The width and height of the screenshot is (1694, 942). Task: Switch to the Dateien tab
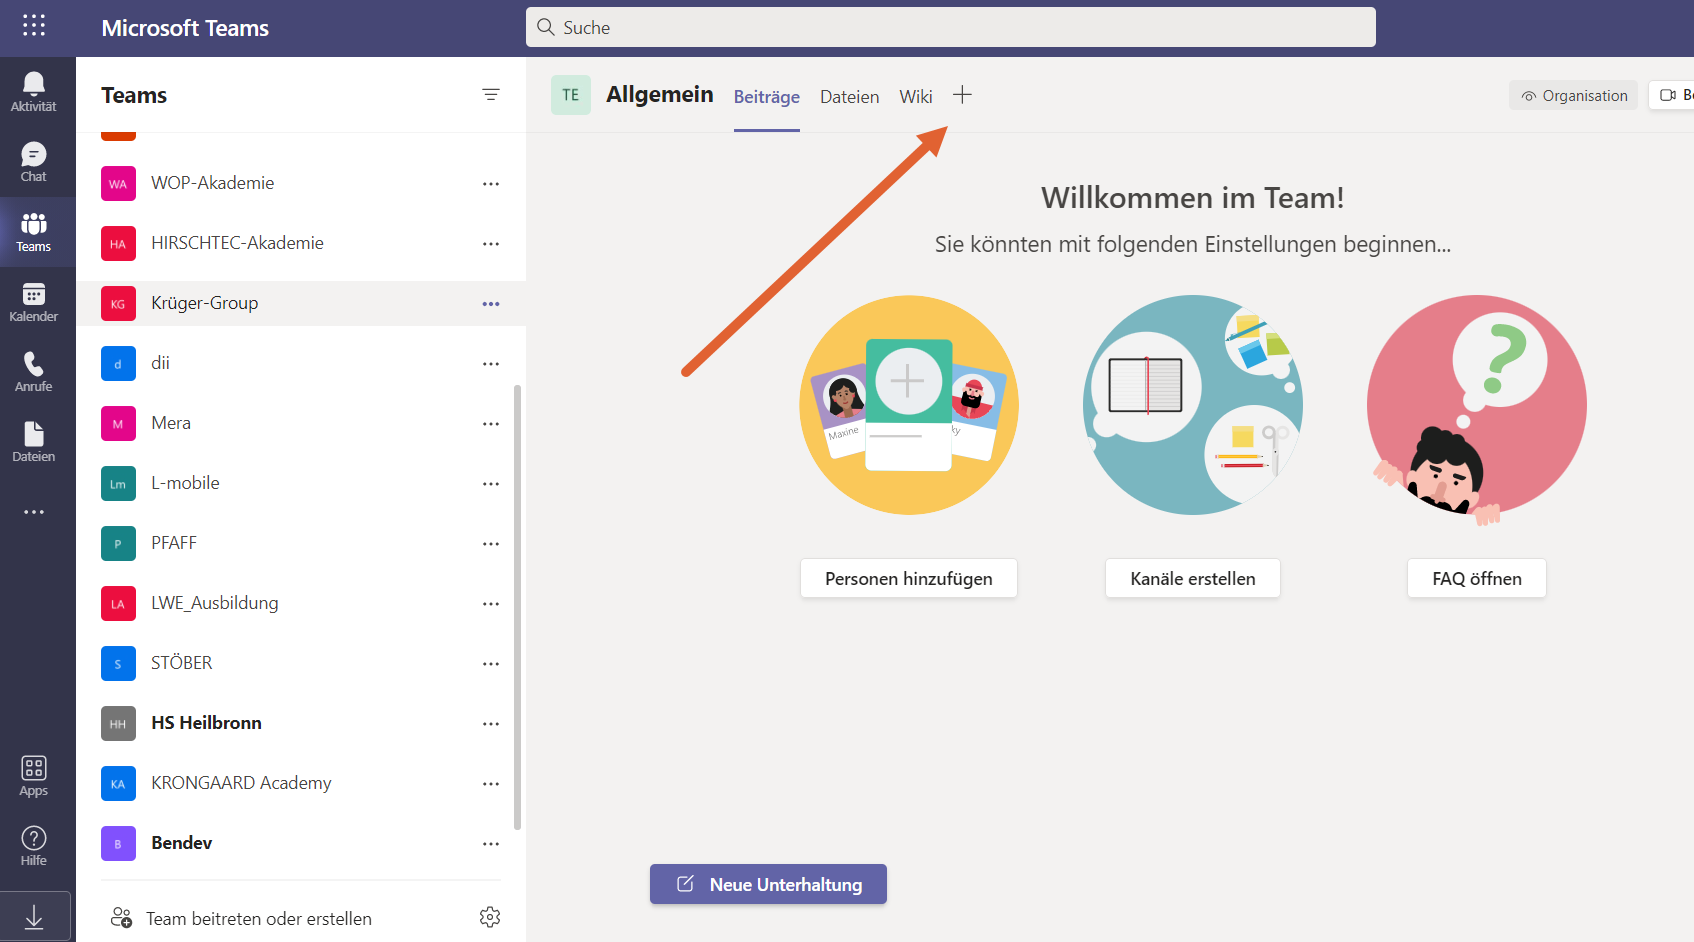click(849, 97)
